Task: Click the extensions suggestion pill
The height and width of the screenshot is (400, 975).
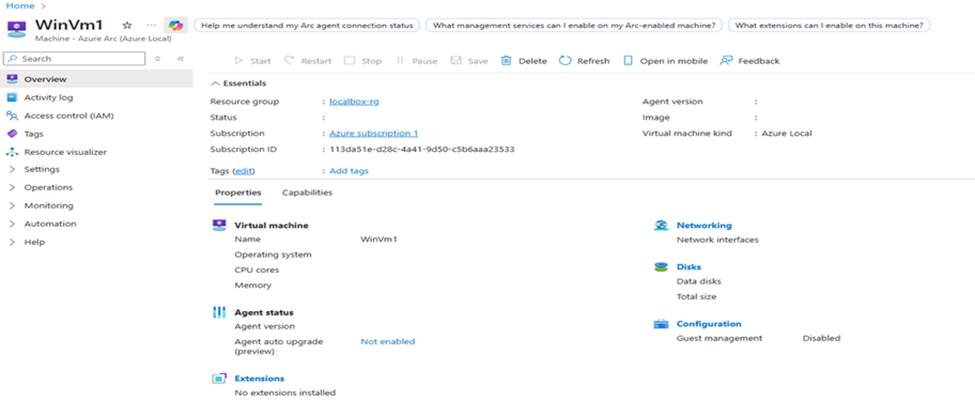Action: (829, 26)
